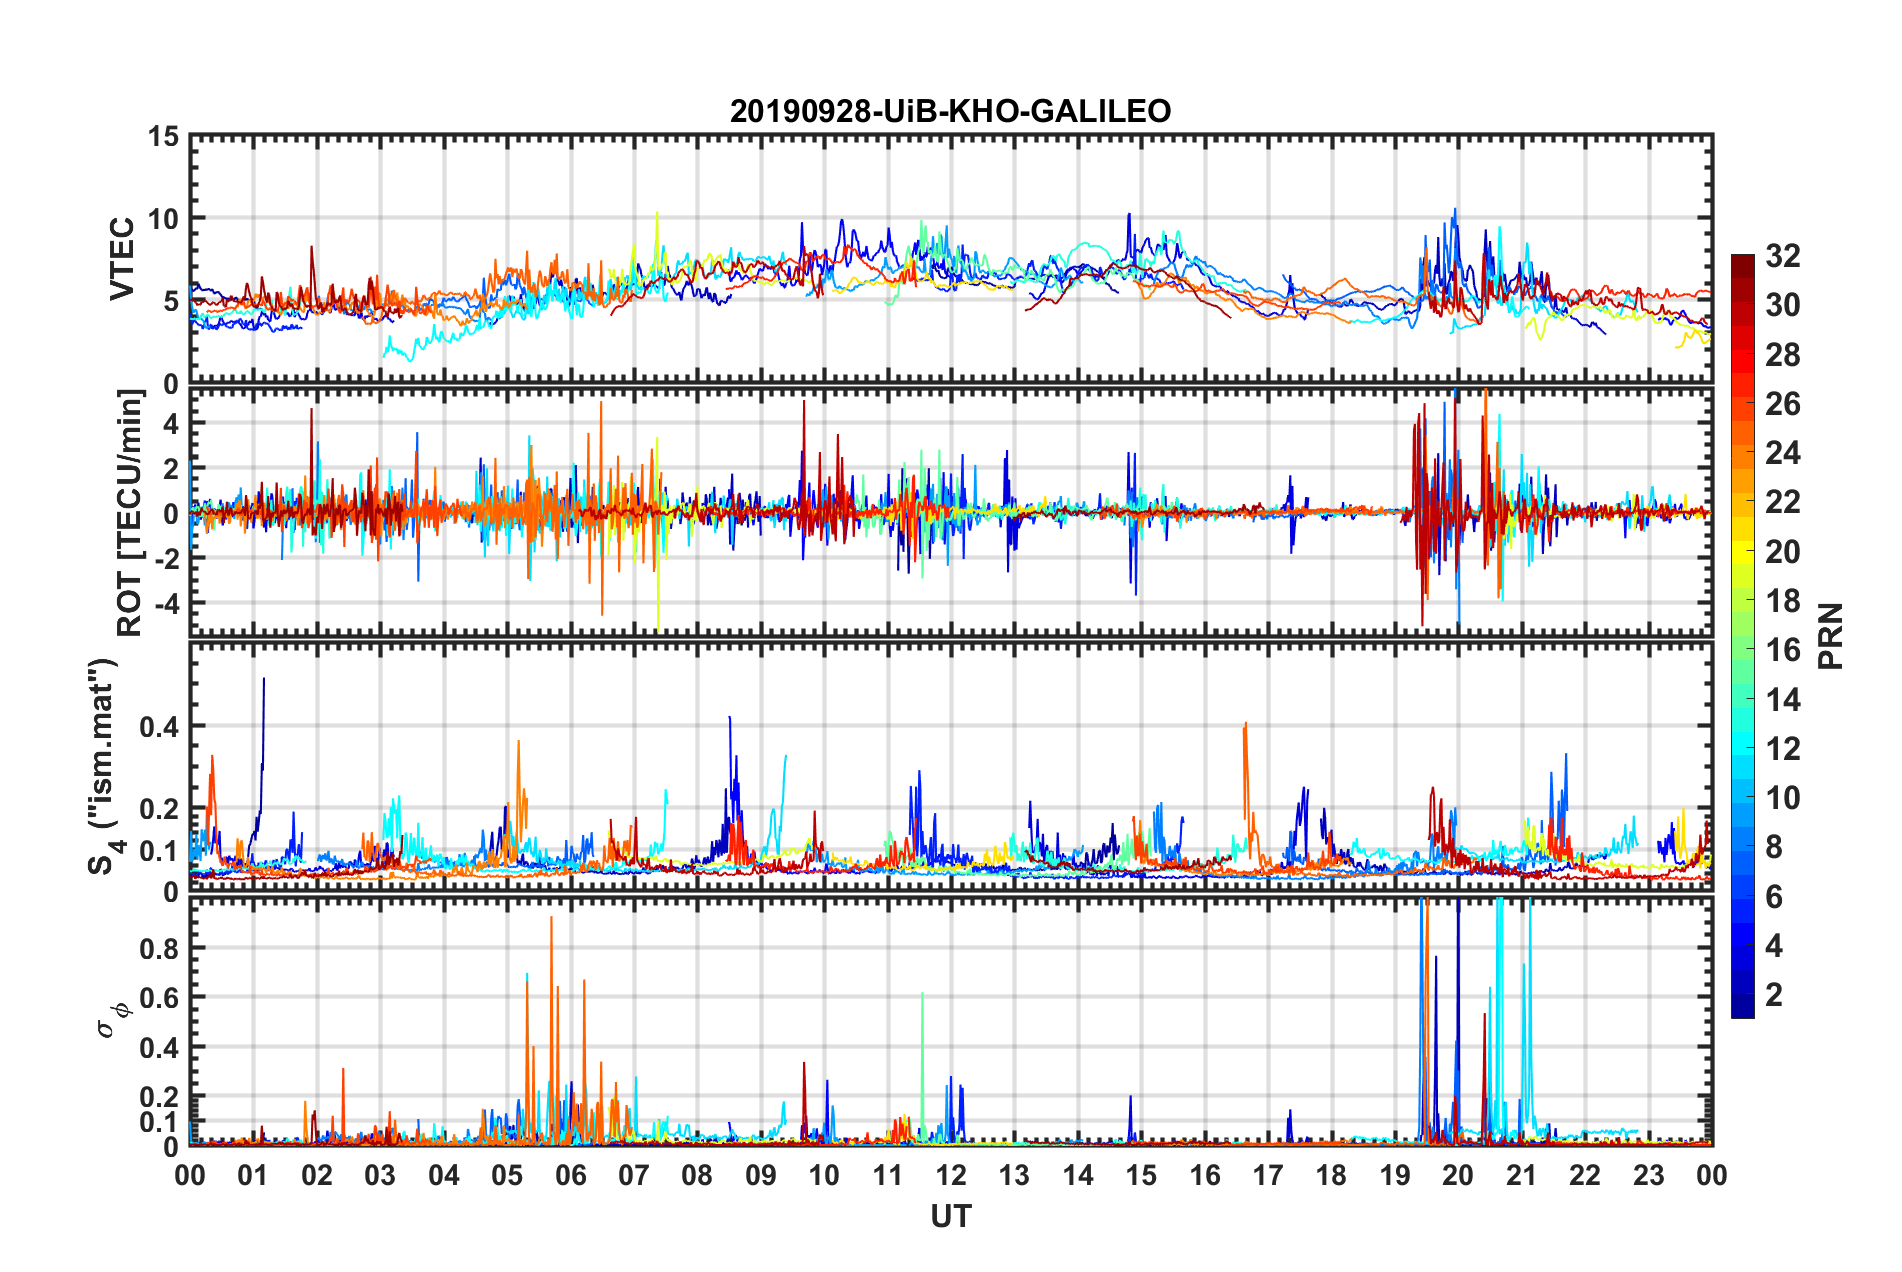Click the x-axis tick label 06
This screenshot has height=1272, width=1902.
pyautogui.click(x=570, y=1175)
